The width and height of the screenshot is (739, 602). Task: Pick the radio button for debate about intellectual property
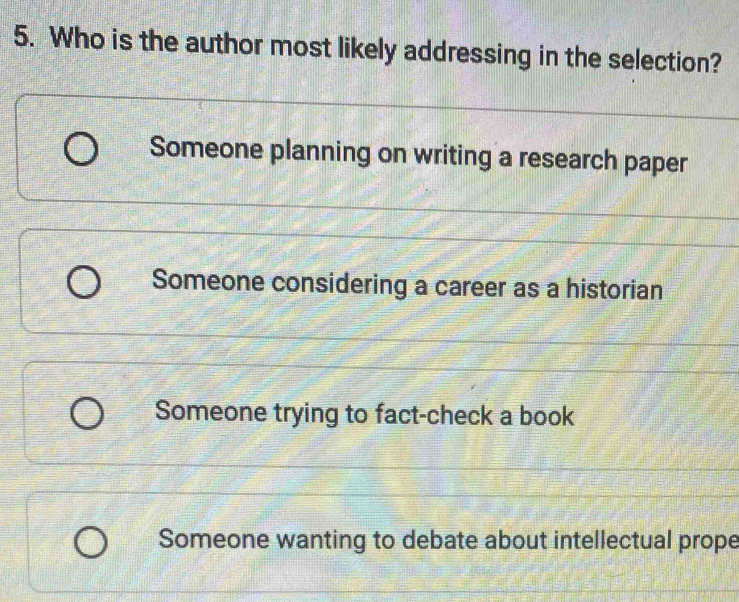90,545
